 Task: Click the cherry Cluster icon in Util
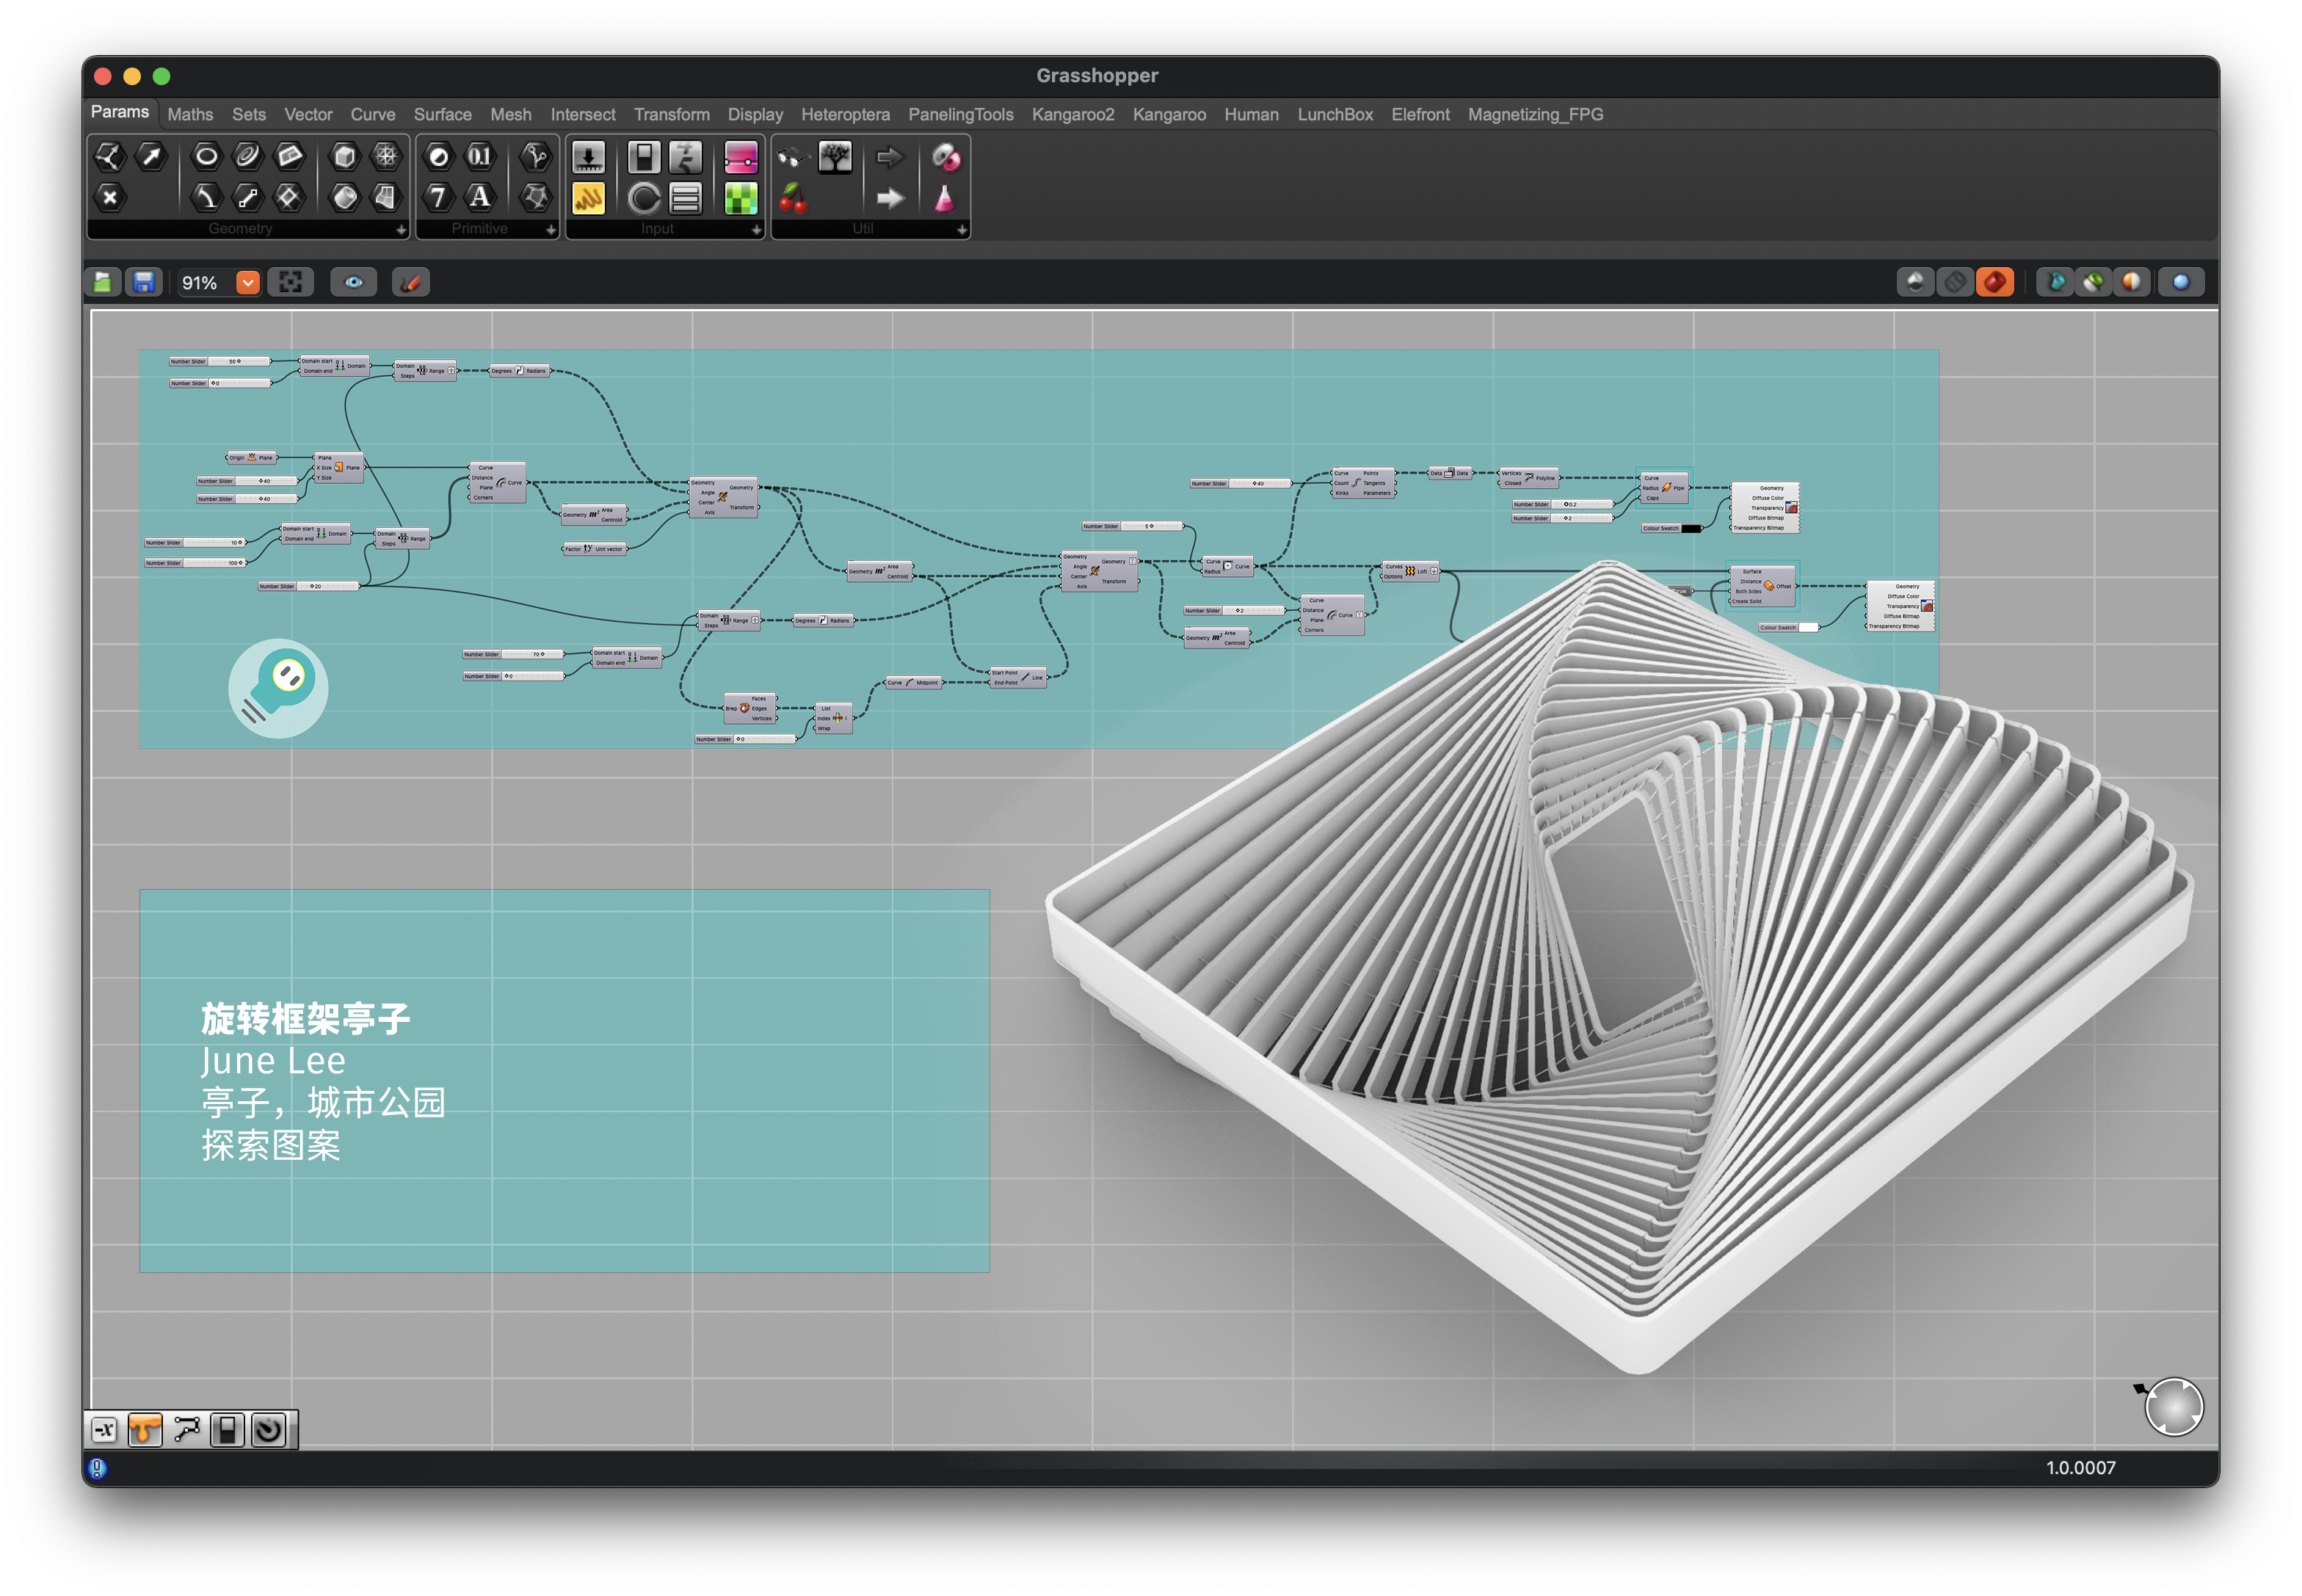click(793, 199)
